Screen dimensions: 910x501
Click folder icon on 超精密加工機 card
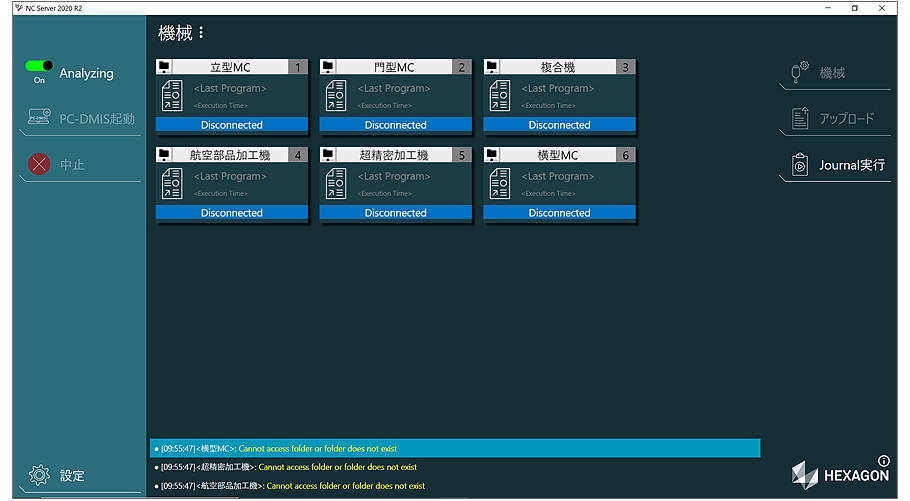click(328, 155)
